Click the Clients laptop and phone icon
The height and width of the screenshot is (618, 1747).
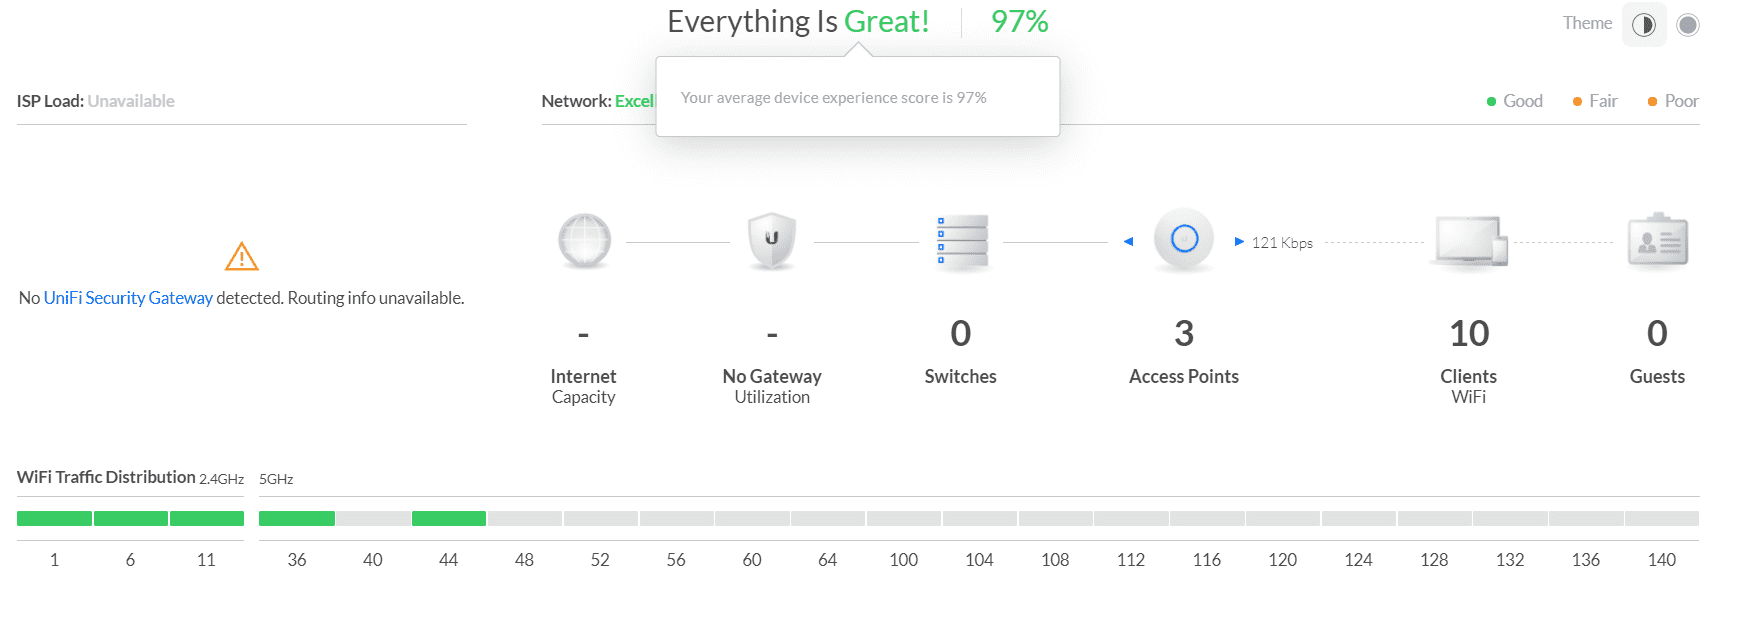click(x=1470, y=241)
